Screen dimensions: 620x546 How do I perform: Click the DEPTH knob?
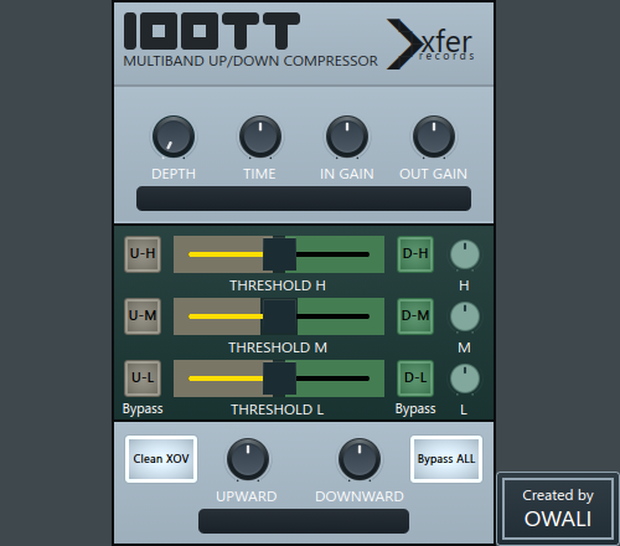pos(174,136)
